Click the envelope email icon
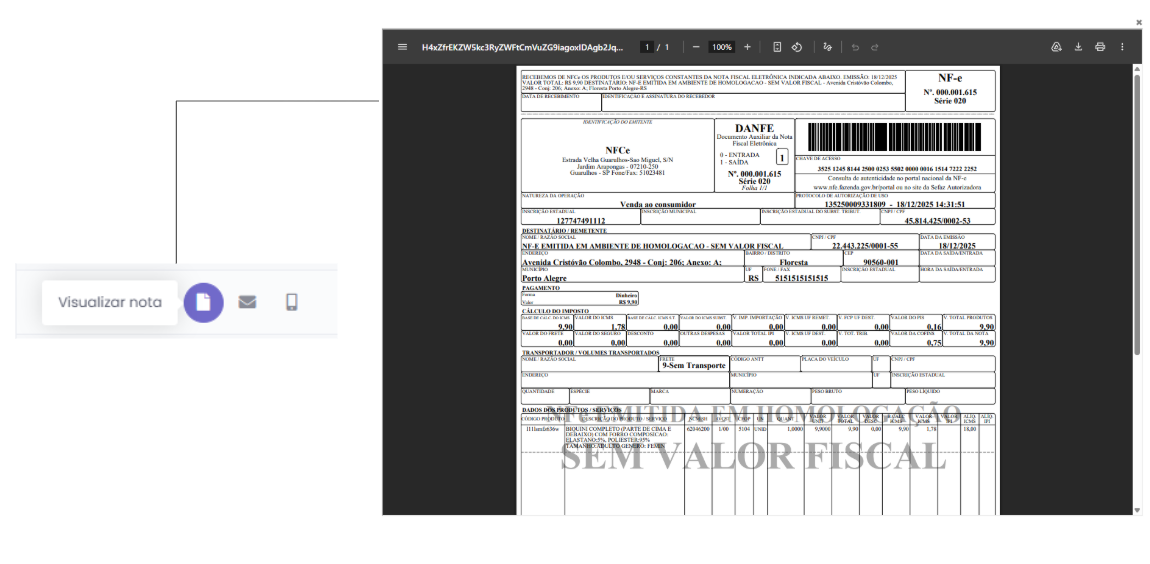Screen dimensions: 1150x564 (247, 302)
